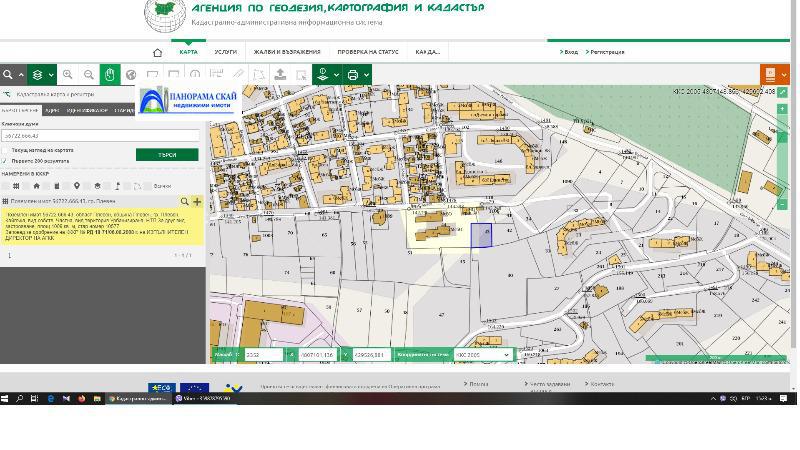Click the globe full extent icon

click(131, 75)
